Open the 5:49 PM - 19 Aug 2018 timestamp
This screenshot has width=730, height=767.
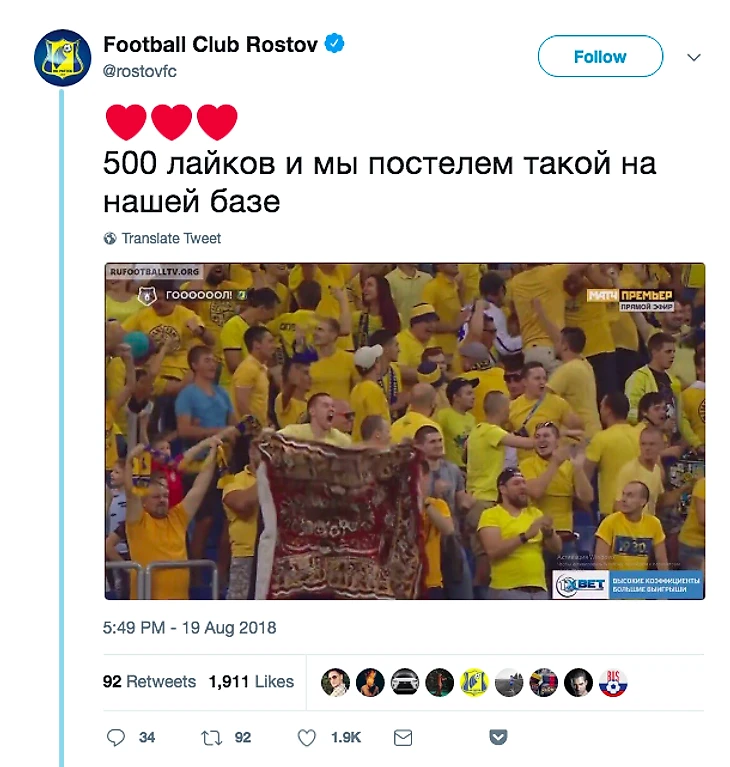(189, 628)
